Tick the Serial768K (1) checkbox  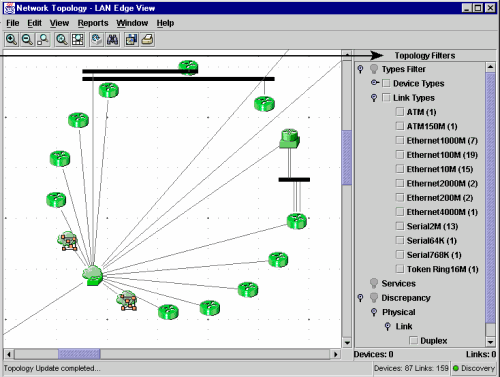tap(399, 255)
